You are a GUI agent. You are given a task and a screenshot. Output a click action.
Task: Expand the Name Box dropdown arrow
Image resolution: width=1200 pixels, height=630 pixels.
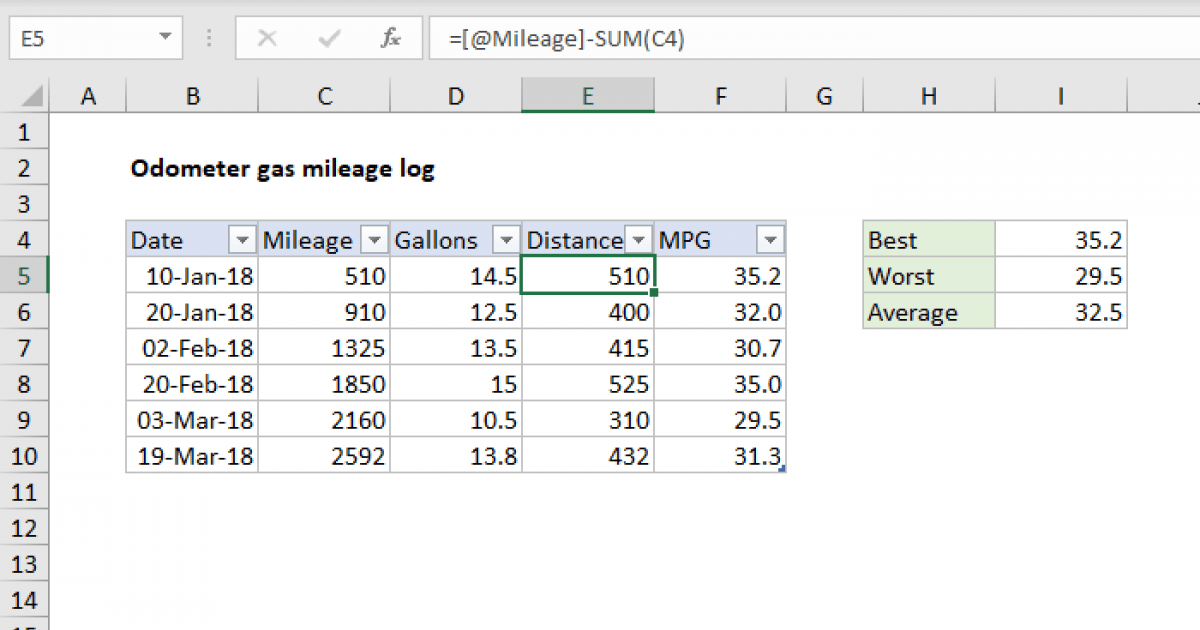pyautogui.click(x=165, y=39)
